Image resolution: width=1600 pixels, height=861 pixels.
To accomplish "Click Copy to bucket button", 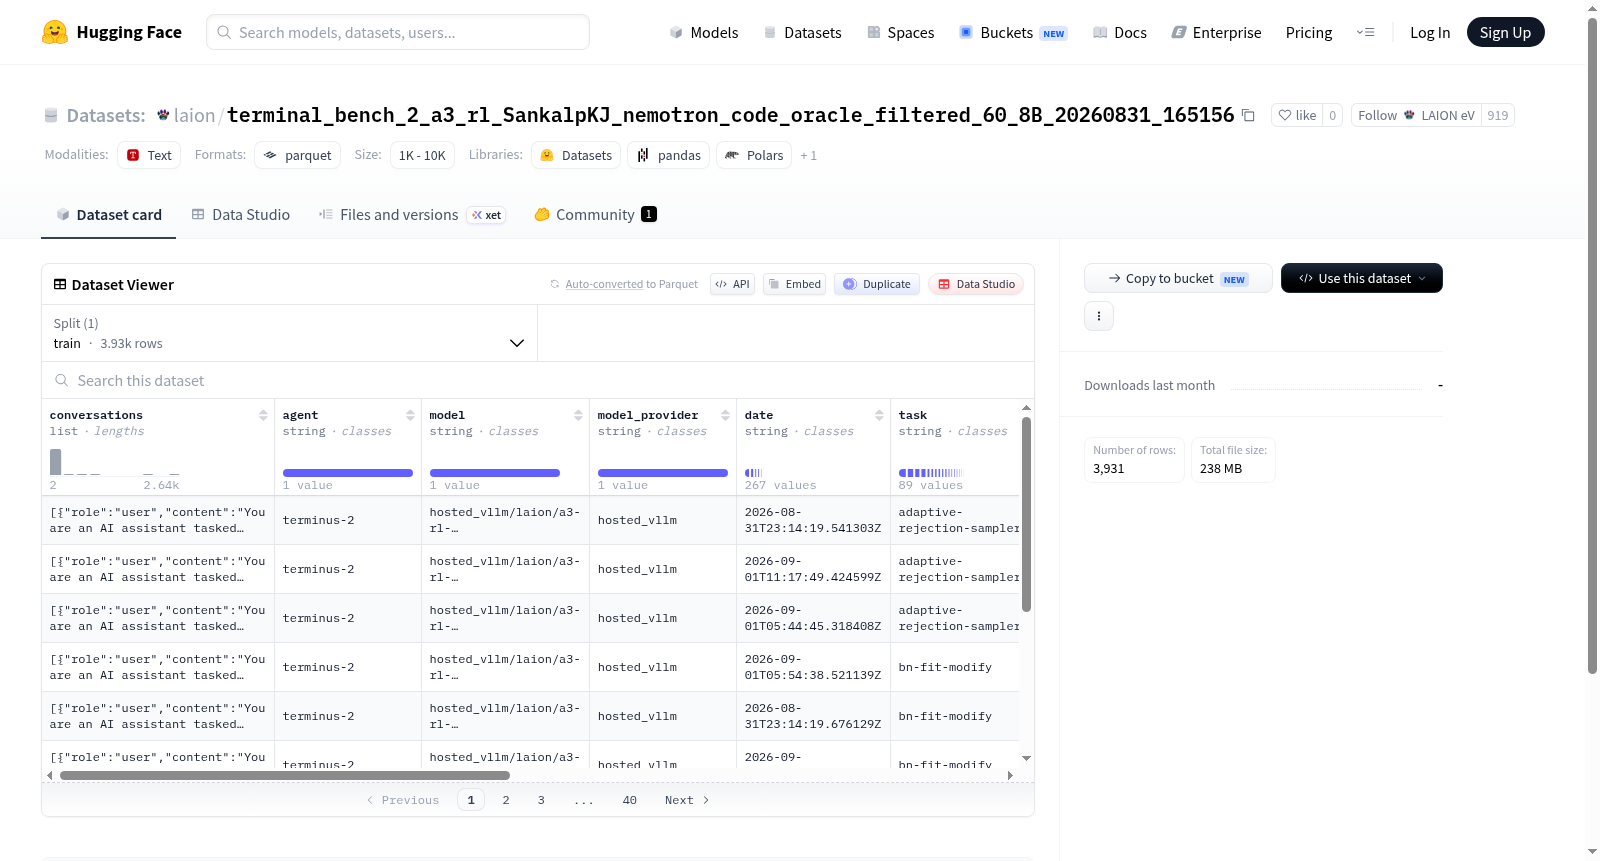I will pyautogui.click(x=1178, y=278).
